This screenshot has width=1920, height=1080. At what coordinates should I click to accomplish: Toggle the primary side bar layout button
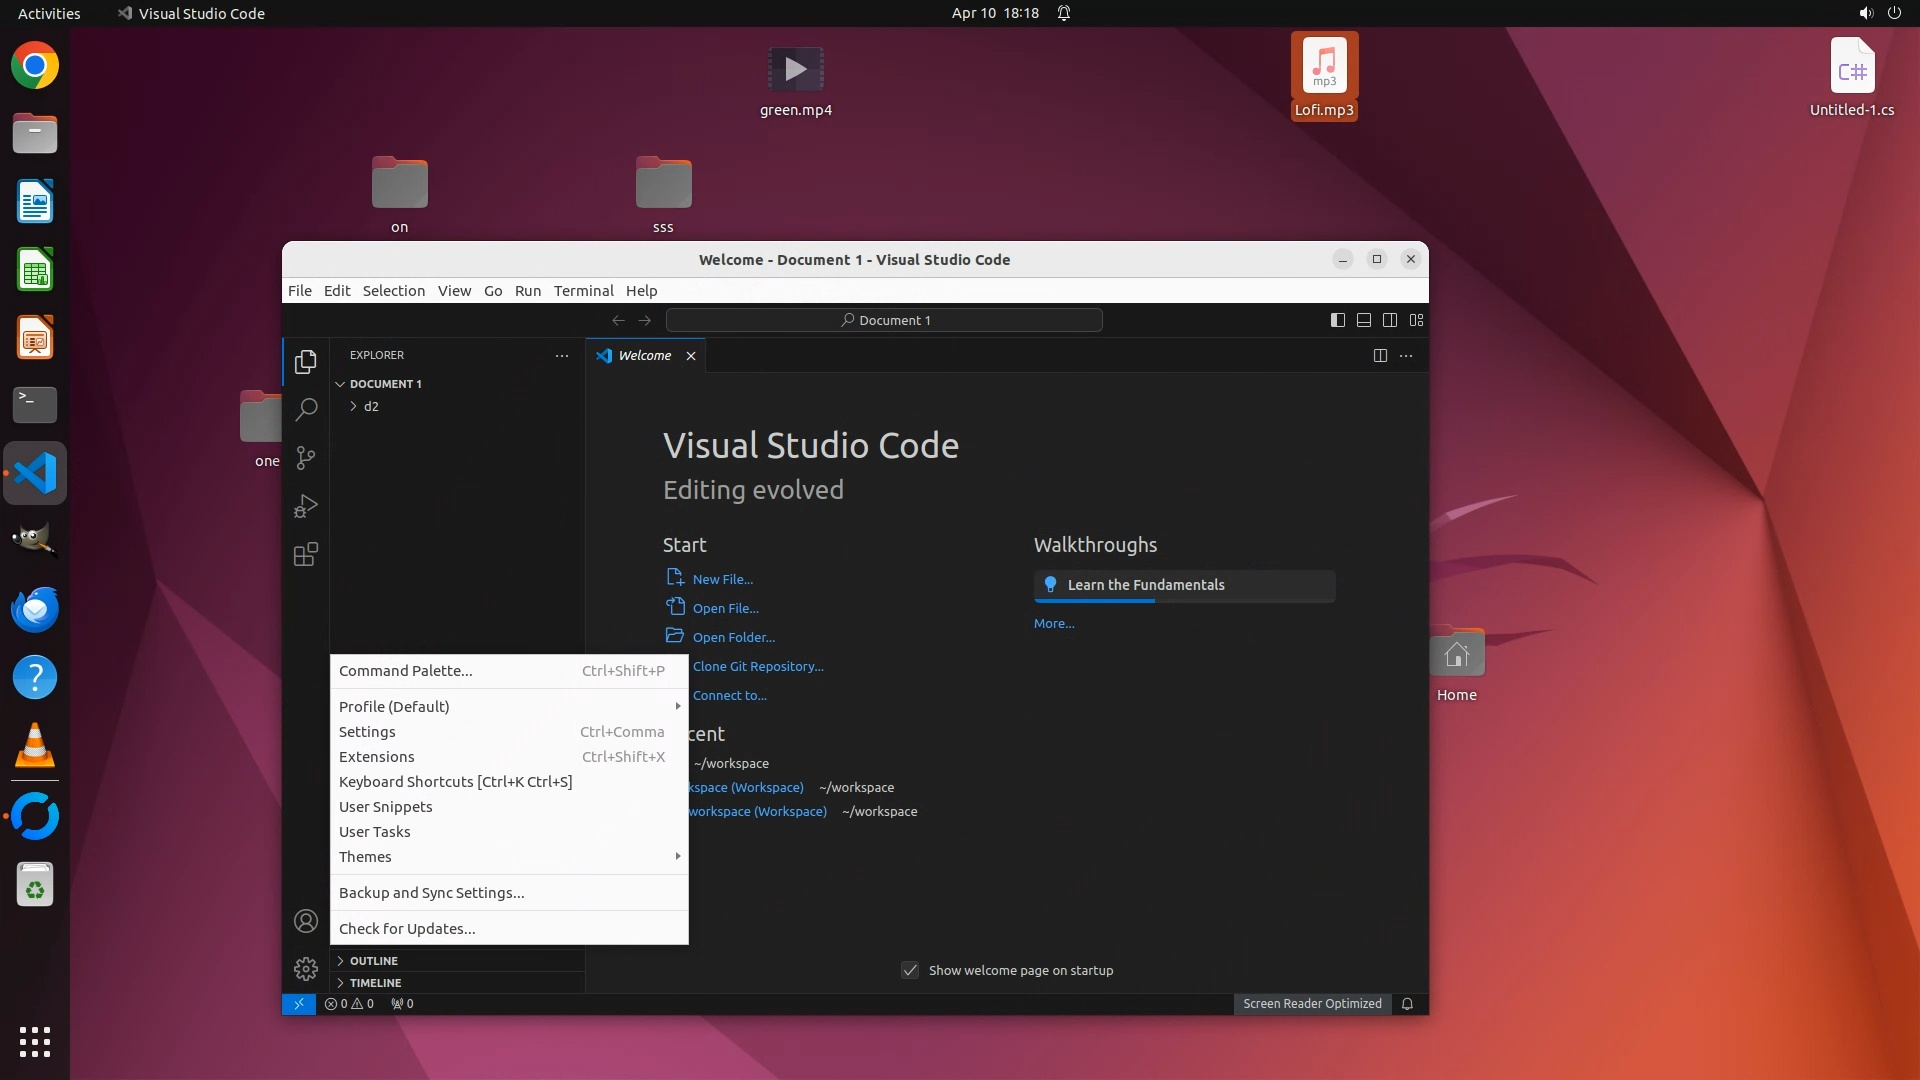pos(1337,320)
